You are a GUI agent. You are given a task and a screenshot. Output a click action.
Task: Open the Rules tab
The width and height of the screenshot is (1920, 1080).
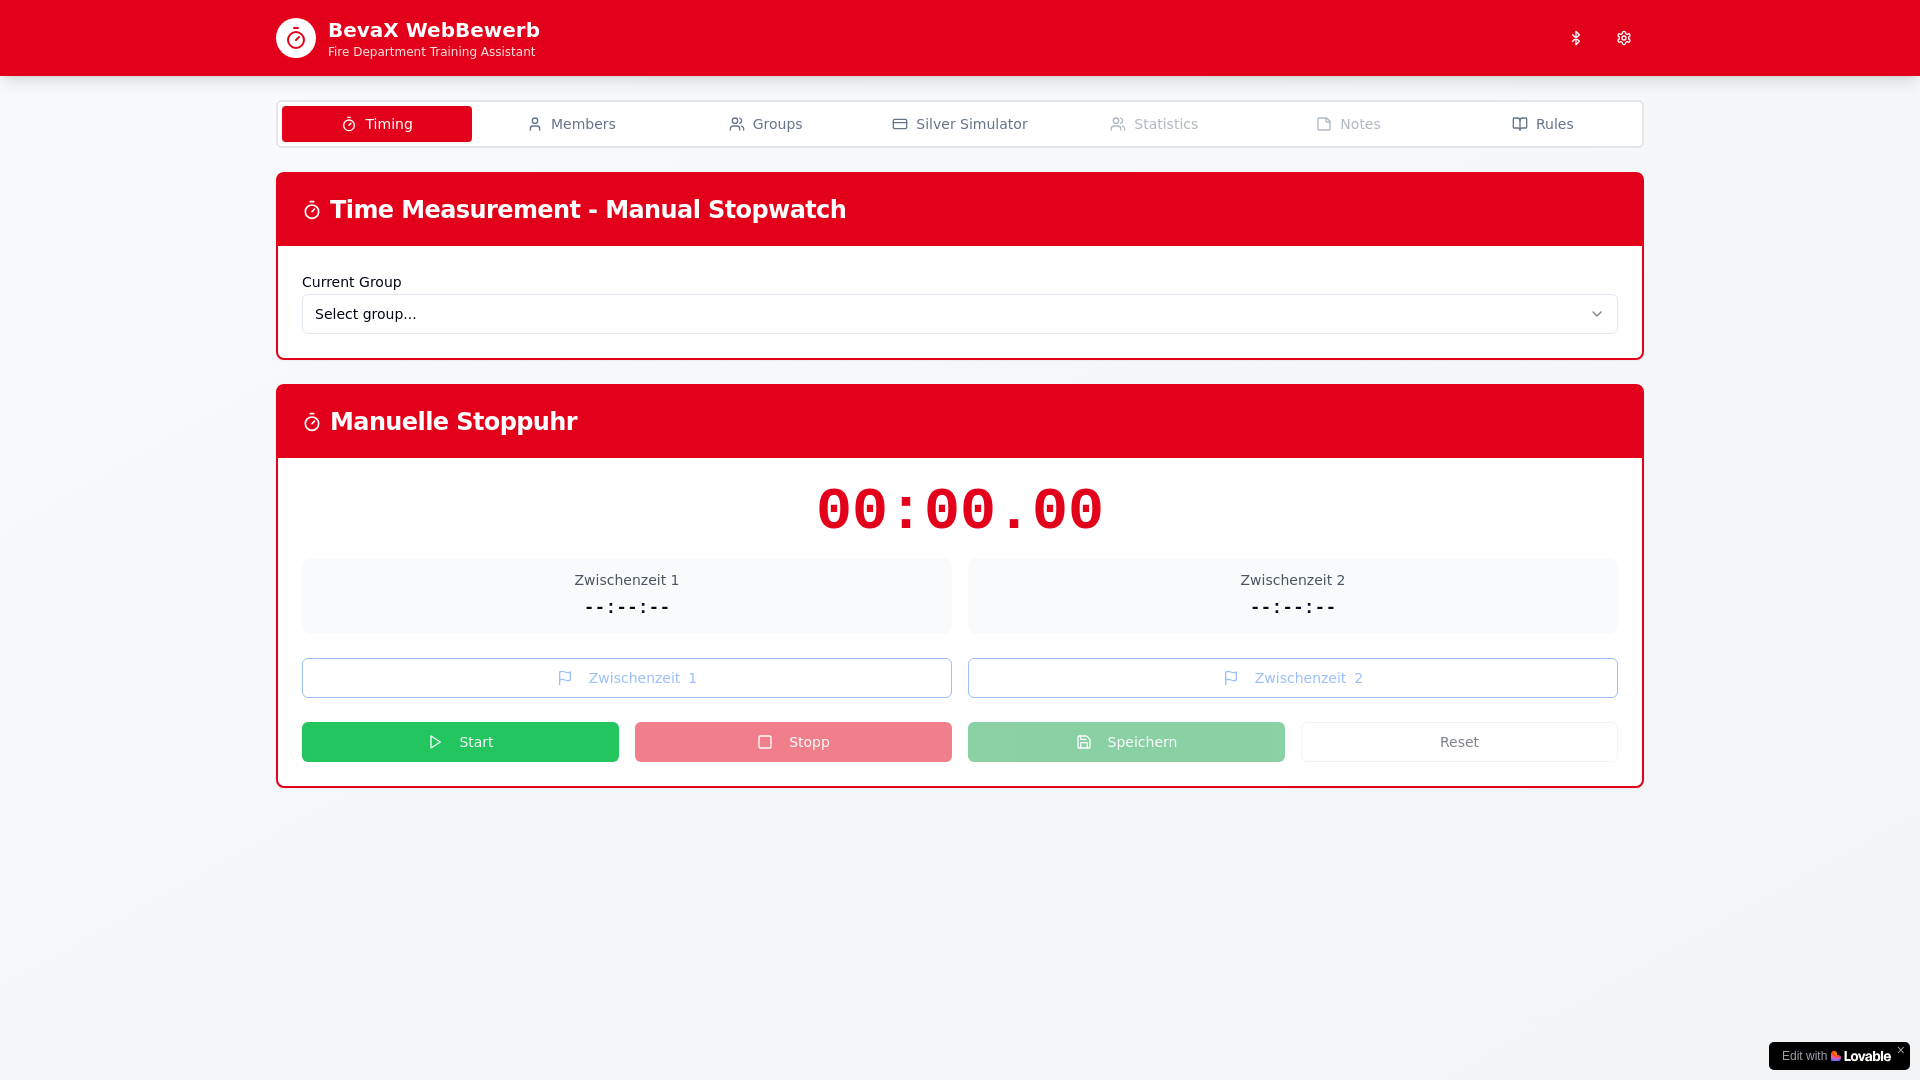point(1543,124)
